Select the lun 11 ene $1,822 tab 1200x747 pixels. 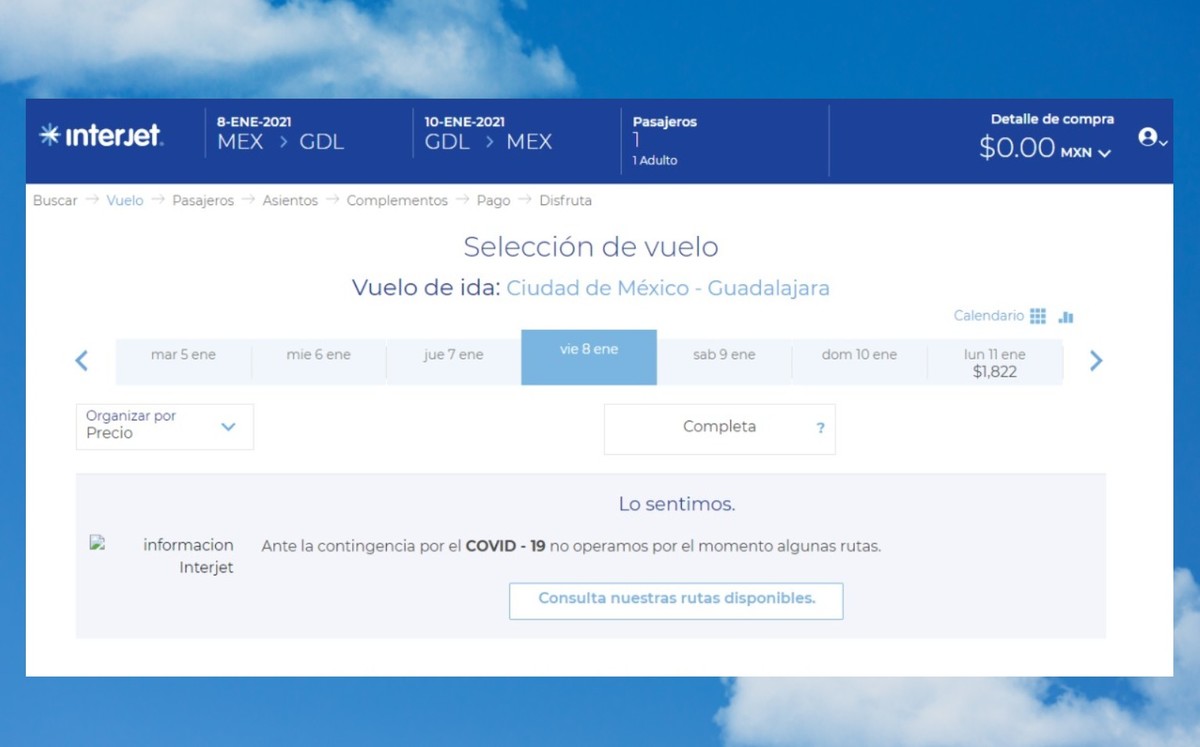[x=994, y=363]
